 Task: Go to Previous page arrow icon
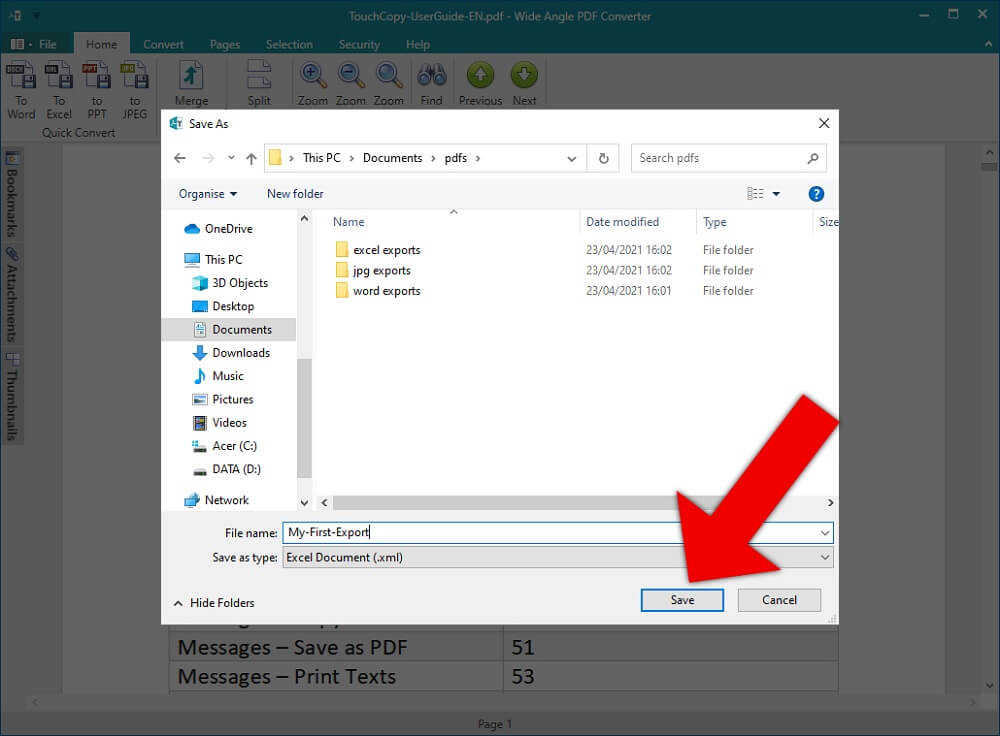tap(480, 77)
